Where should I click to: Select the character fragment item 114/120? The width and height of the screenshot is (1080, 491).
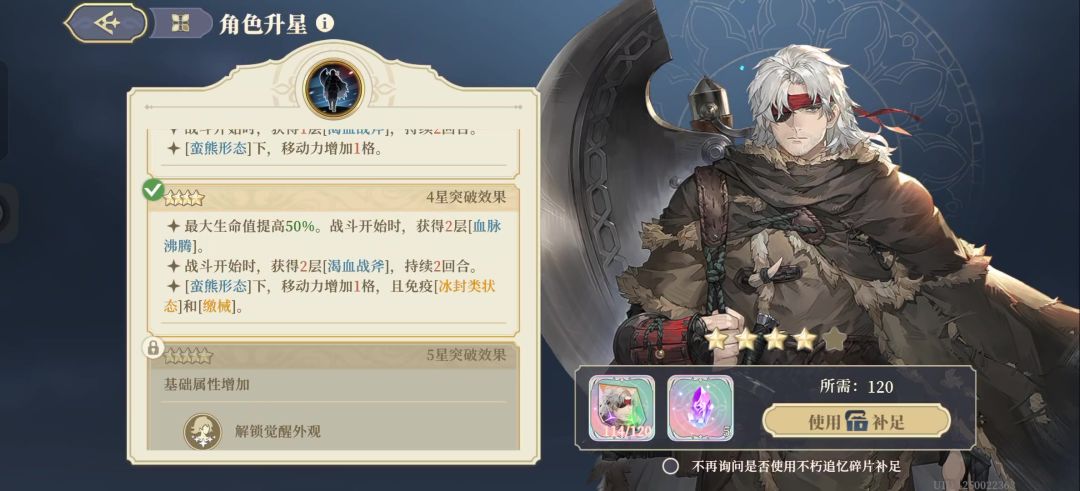(622, 408)
